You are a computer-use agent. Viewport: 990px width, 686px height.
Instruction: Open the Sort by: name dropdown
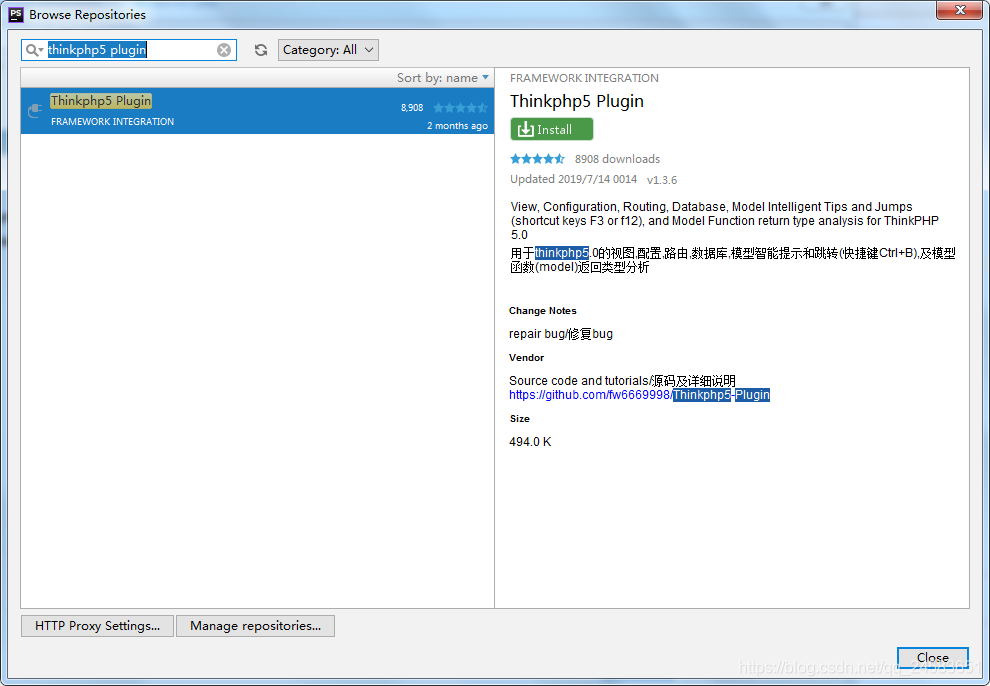[443, 78]
